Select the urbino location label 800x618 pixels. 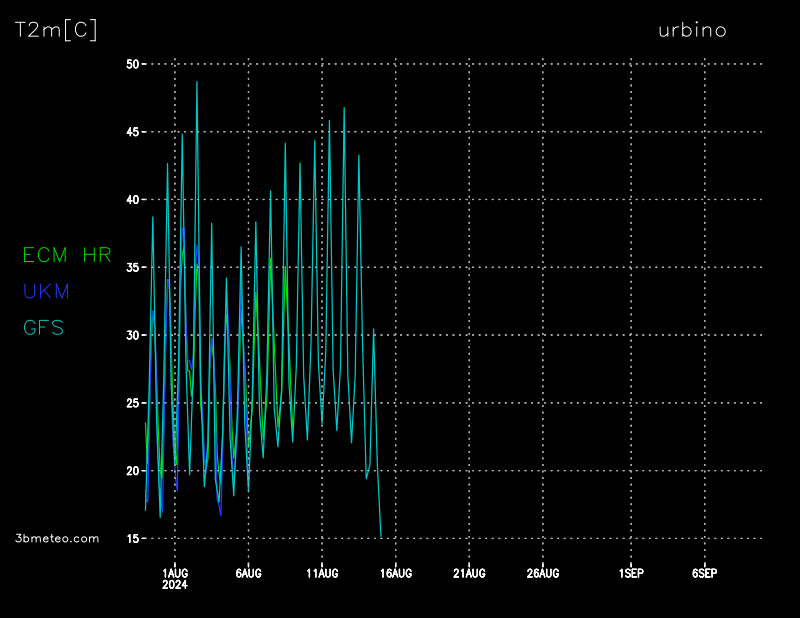[x=692, y=30]
